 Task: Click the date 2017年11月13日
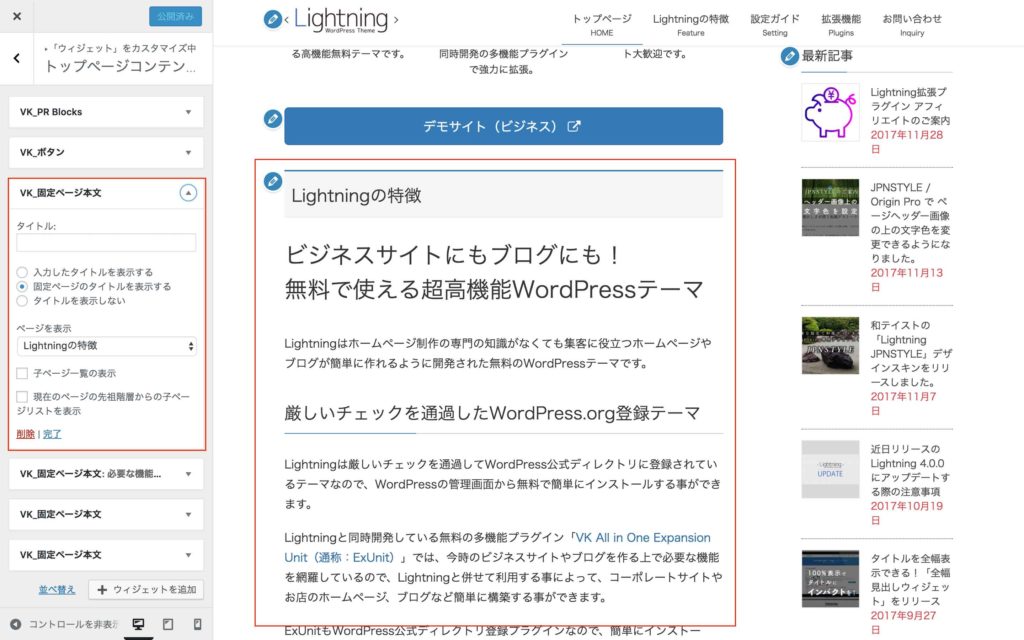pyautogui.click(x=906, y=280)
